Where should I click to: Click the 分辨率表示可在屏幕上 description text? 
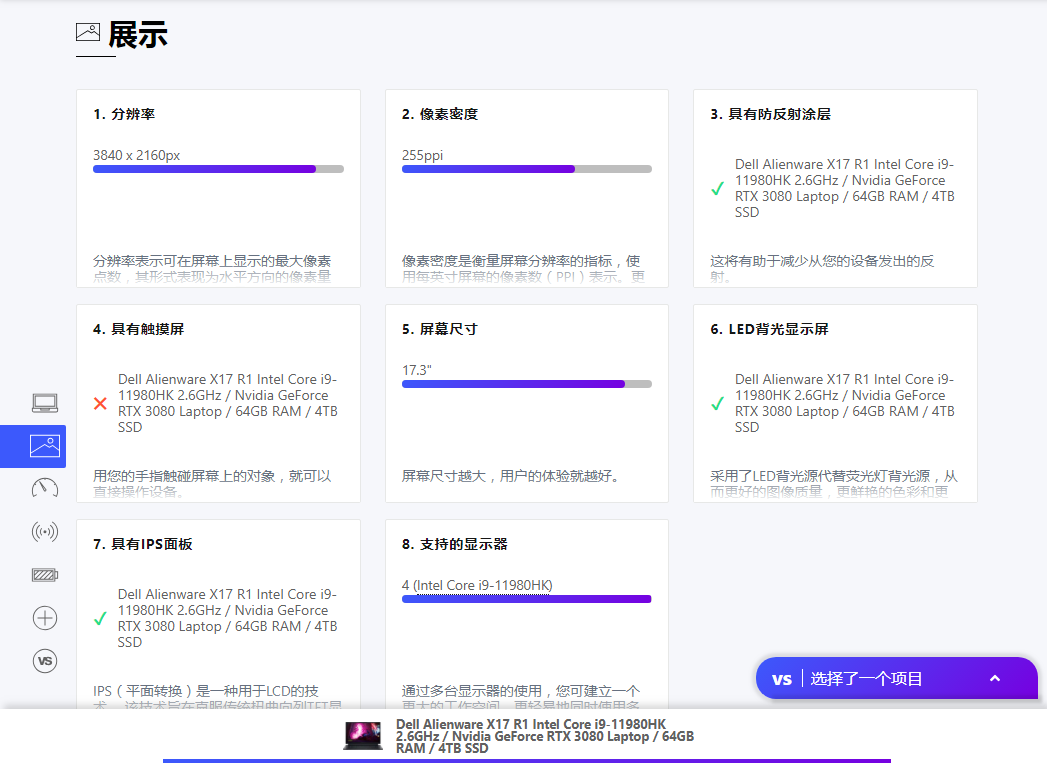pyautogui.click(x=212, y=268)
